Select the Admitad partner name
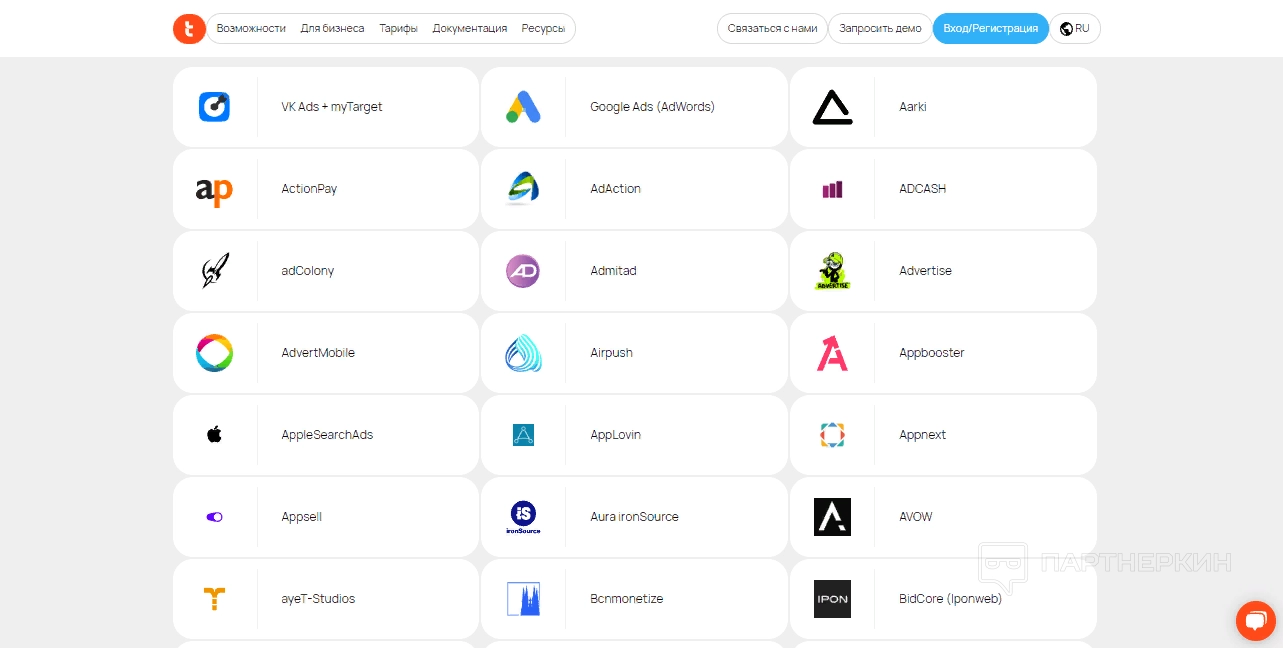Screen dimensions: 1283x648 coord(613,271)
